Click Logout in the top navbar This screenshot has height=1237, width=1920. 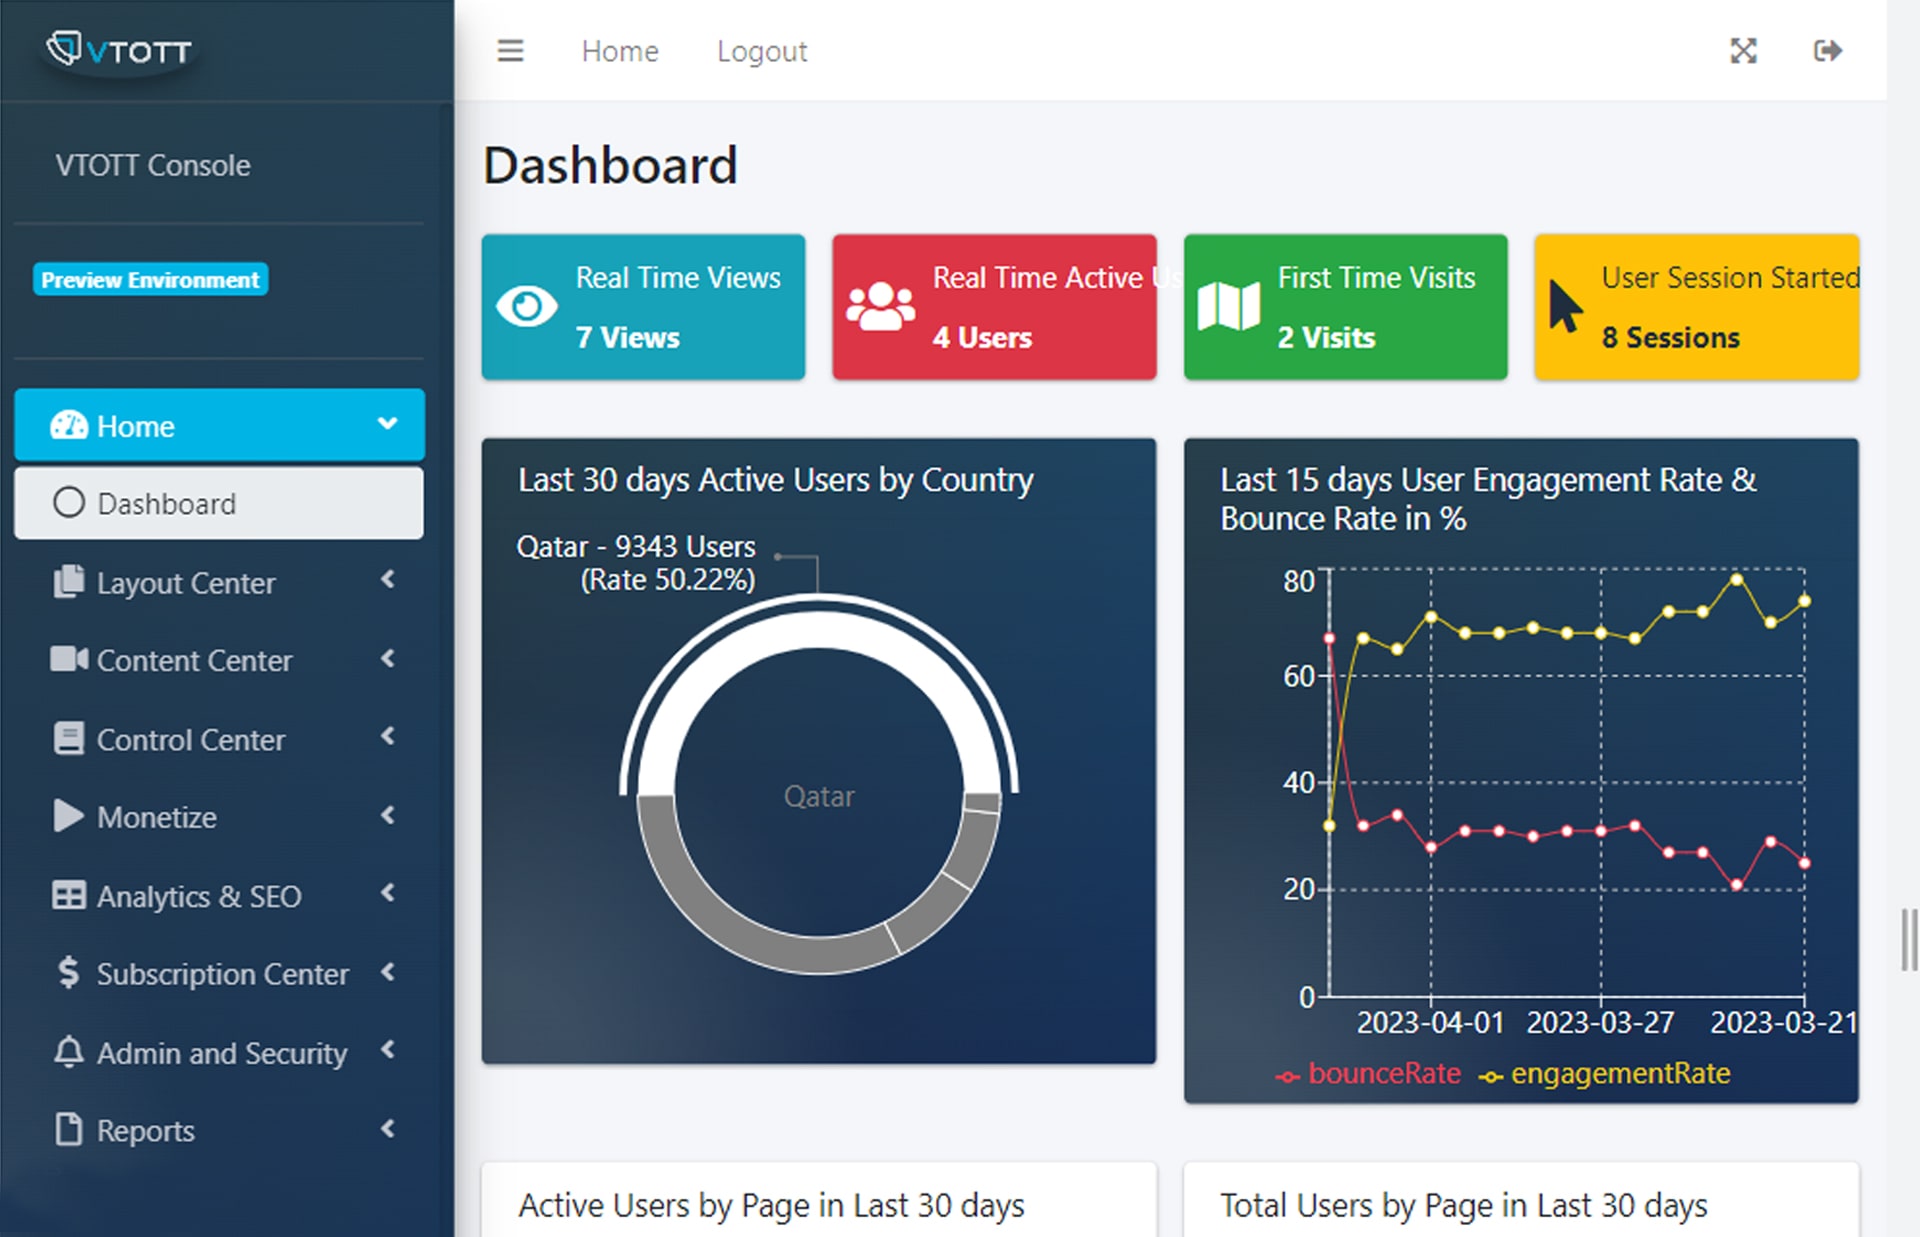[x=762, y=51]
